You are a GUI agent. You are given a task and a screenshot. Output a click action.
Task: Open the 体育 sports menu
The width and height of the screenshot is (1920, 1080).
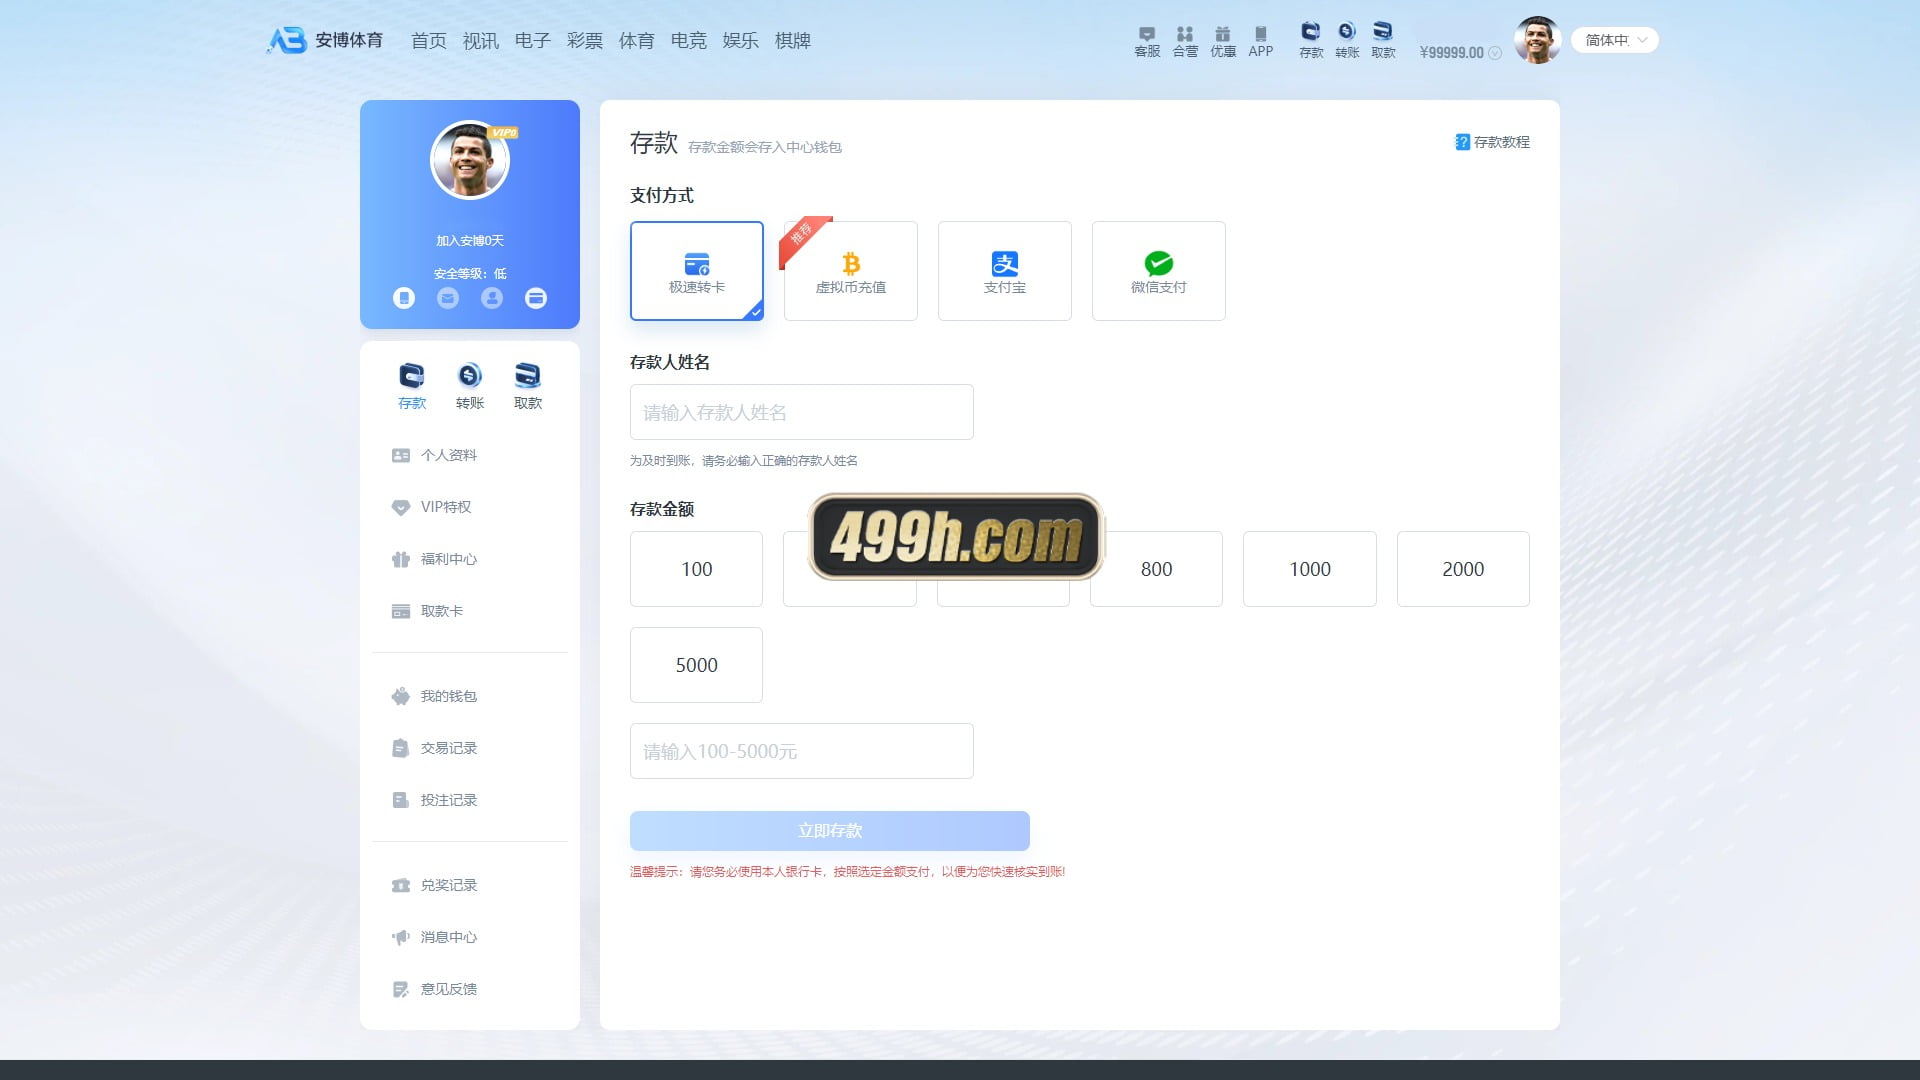point(637,41)
